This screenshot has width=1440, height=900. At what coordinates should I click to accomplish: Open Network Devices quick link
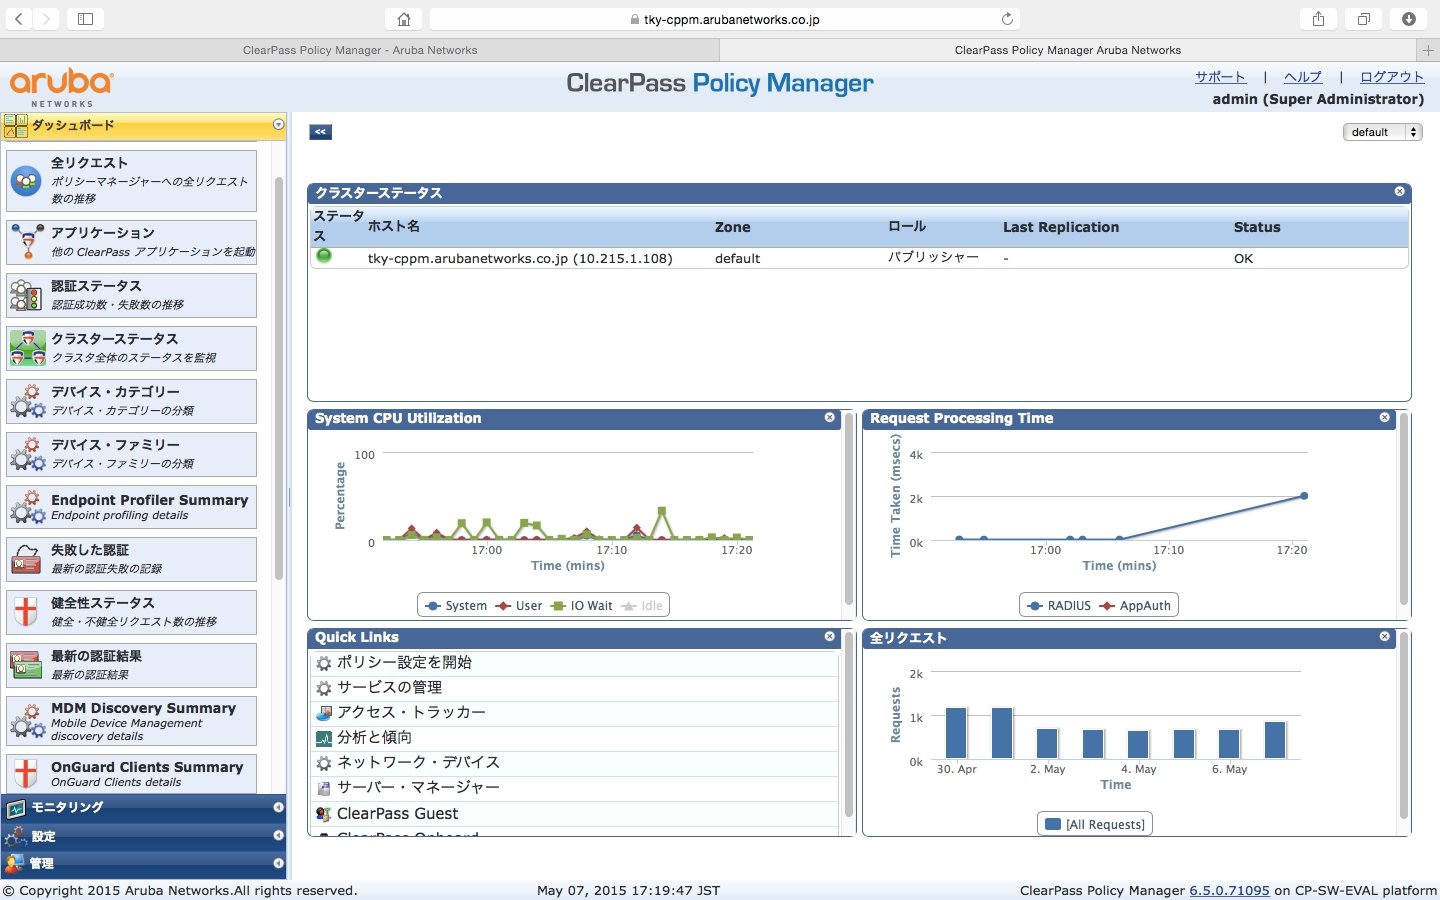[418, 762]
